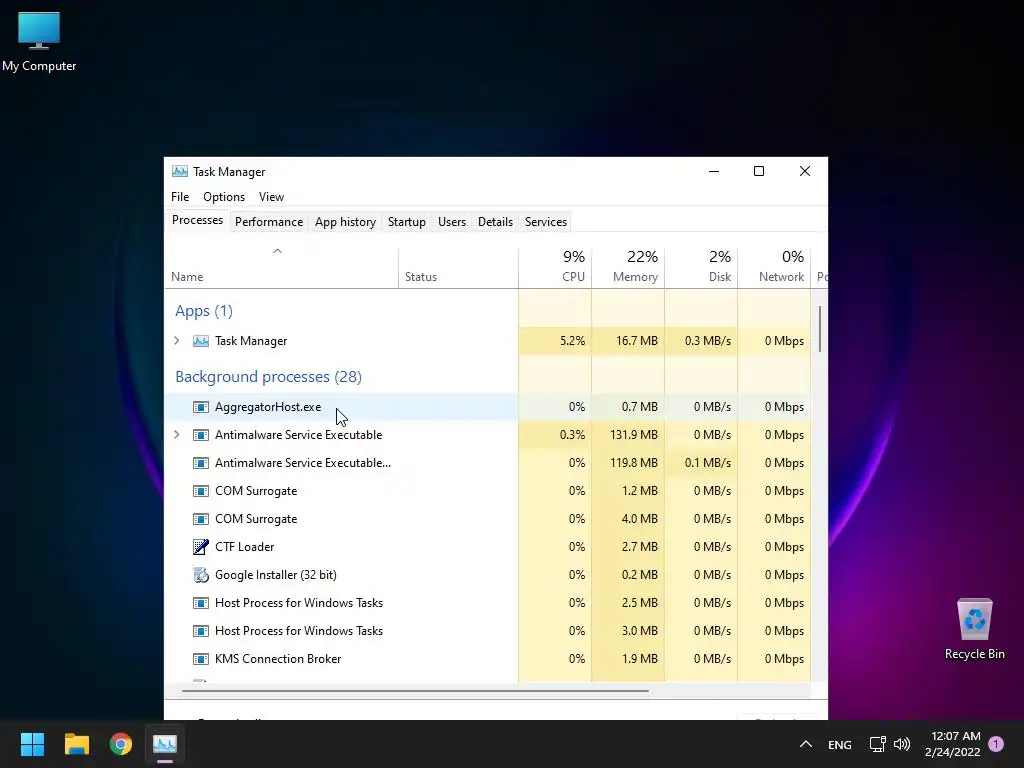This screenshot has width=1024, height=768.
Task: Click the 0.1 MB/s disk cell
Action: (701, 463)
